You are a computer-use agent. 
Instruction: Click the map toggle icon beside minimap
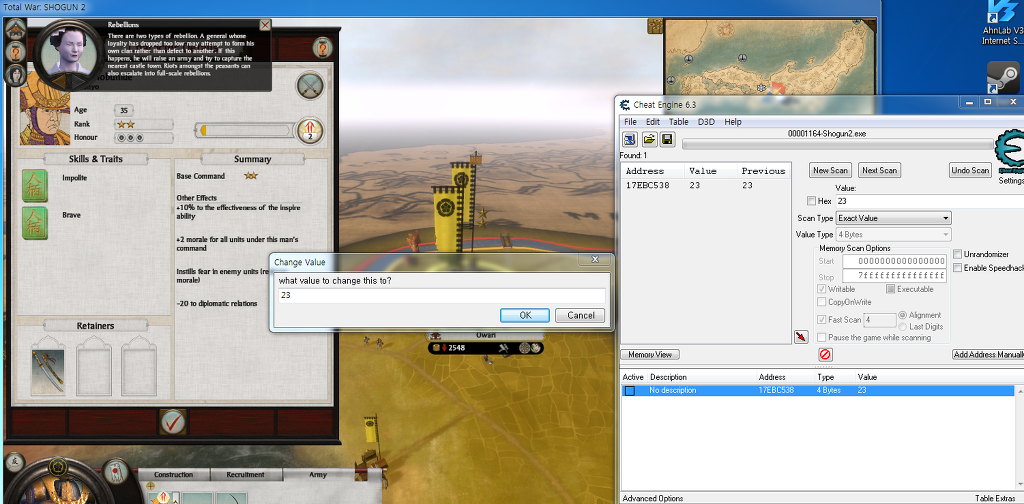tap(655, 26)
